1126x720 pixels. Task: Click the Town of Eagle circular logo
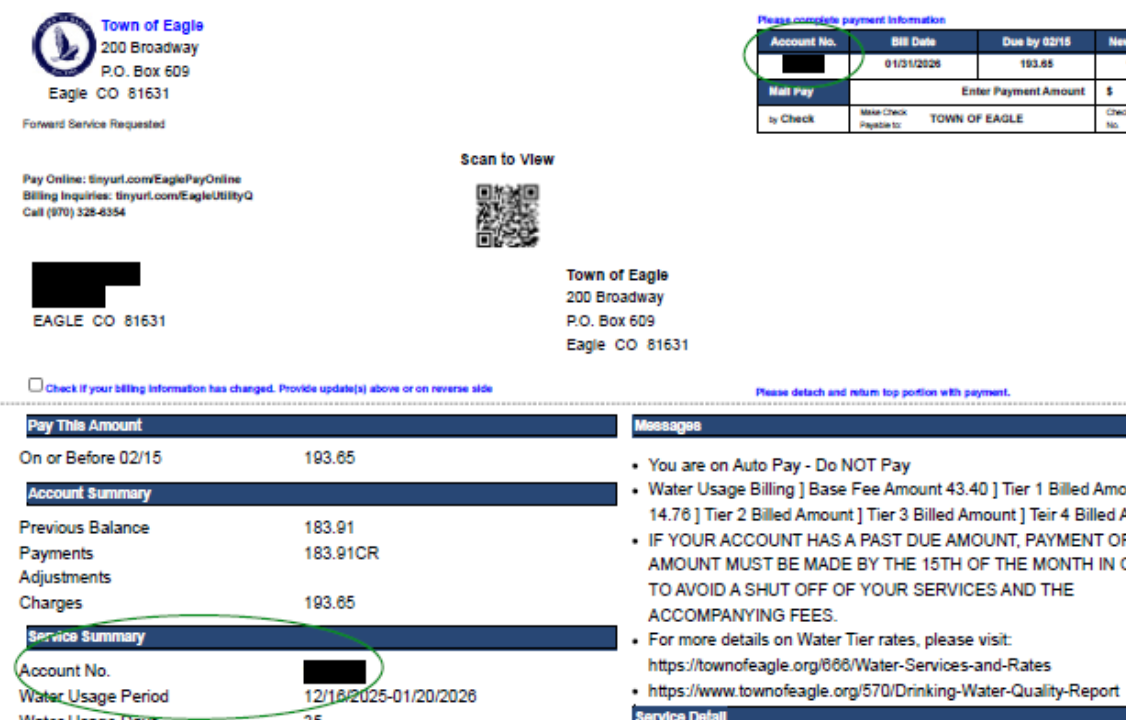click(64, 45)
